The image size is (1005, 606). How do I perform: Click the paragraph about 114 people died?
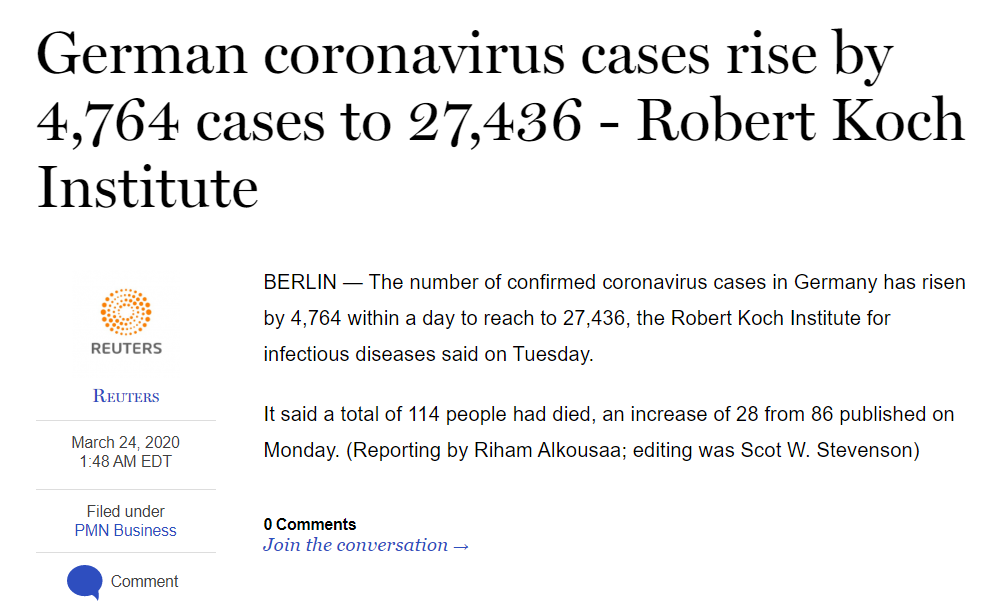point(609,432)
